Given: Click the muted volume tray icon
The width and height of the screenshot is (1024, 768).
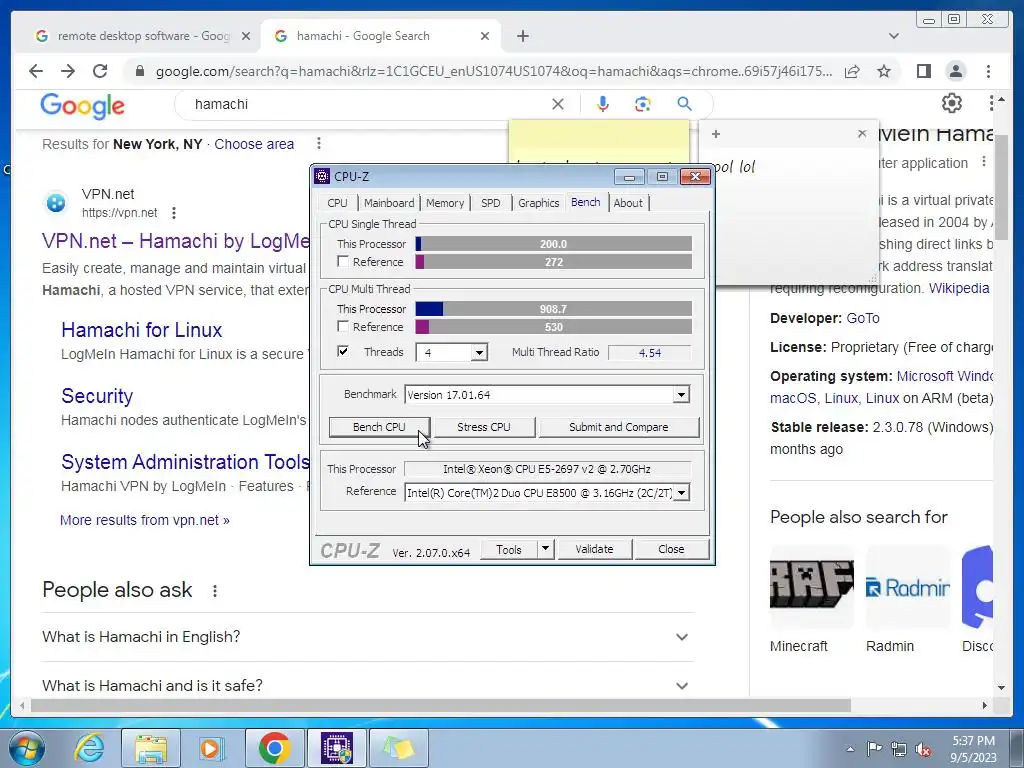Looking at the screenshot, I should coord(923,749).
